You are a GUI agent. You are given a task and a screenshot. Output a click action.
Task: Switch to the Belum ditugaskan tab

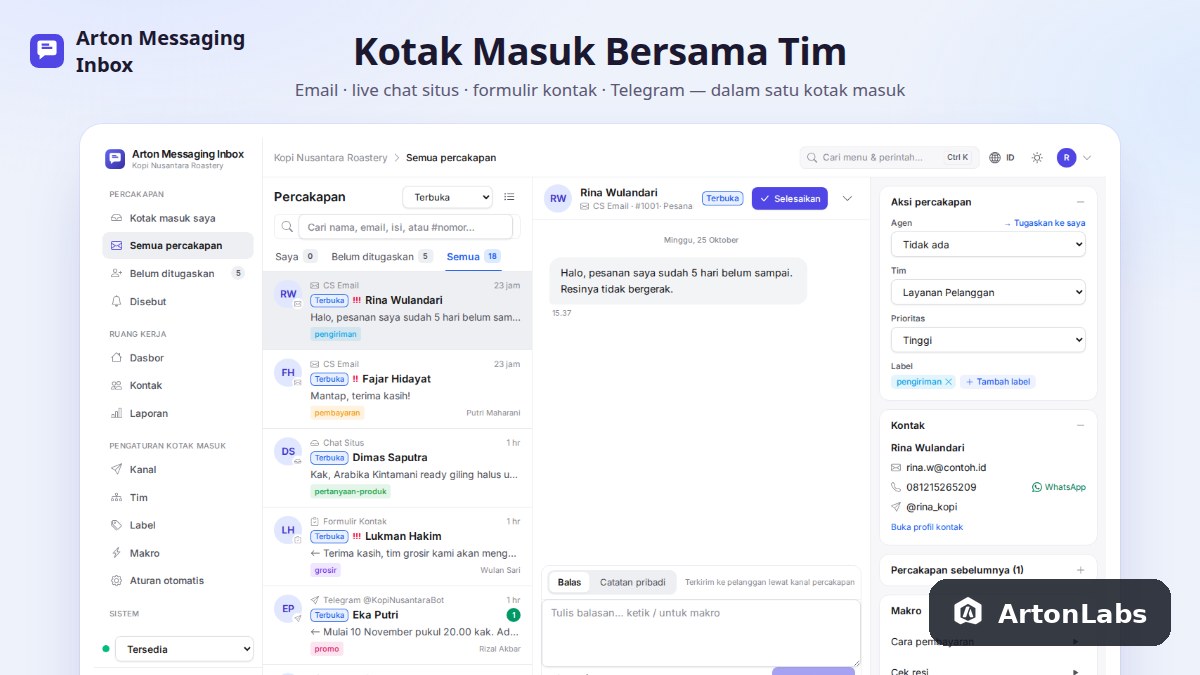click(x=382, y=257)
